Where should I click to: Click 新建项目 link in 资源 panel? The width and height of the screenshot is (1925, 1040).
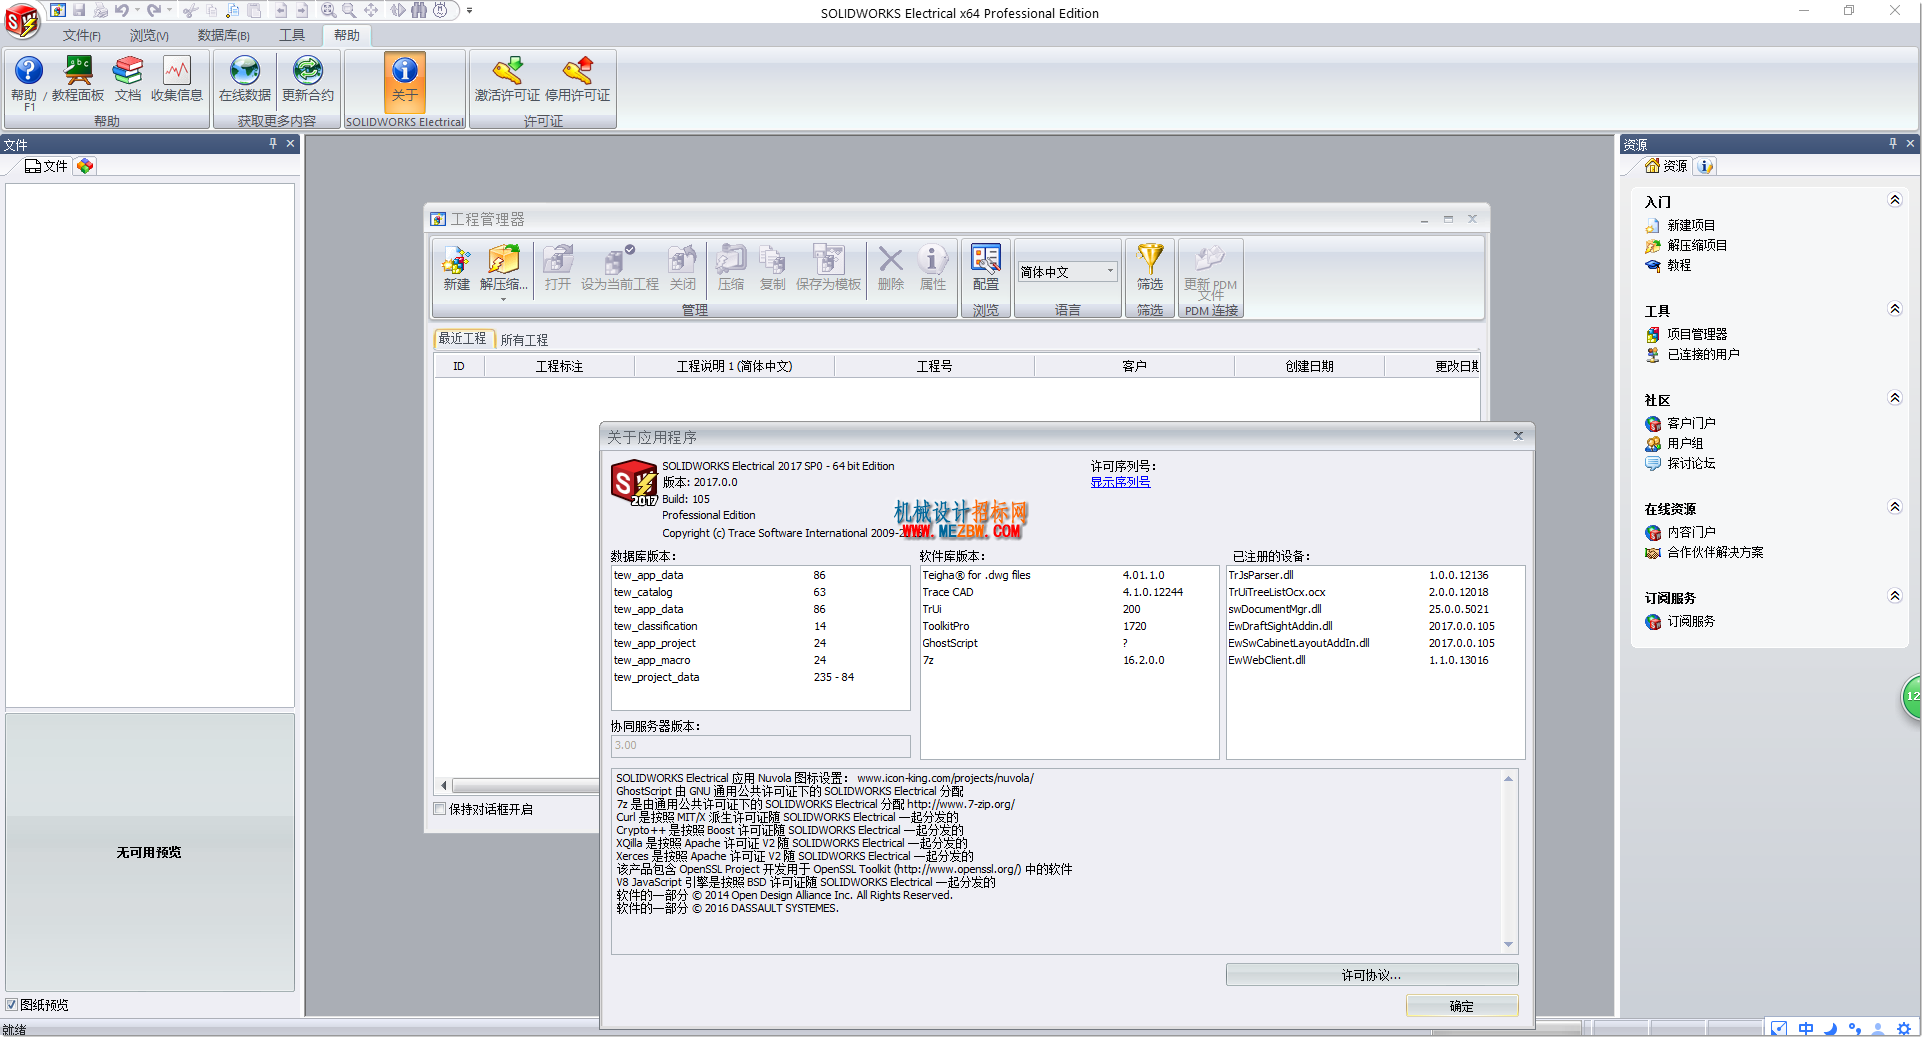1691,226
